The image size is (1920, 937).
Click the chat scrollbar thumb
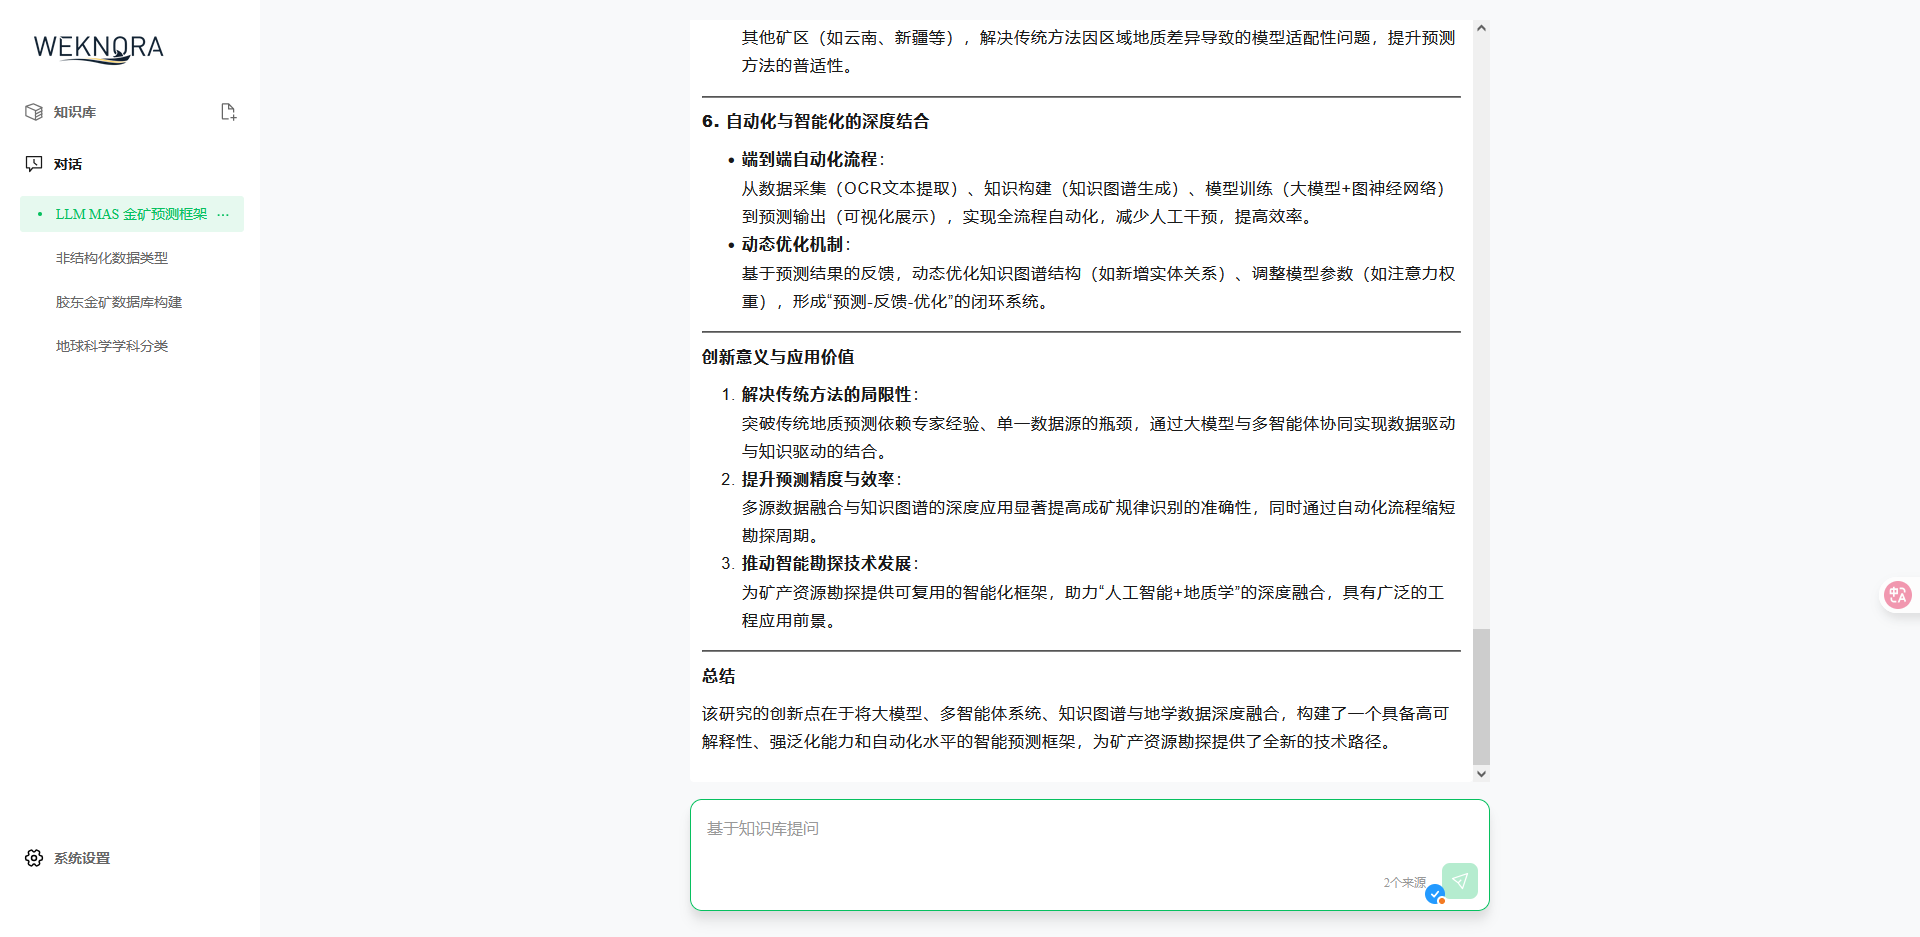[1482, 696]
